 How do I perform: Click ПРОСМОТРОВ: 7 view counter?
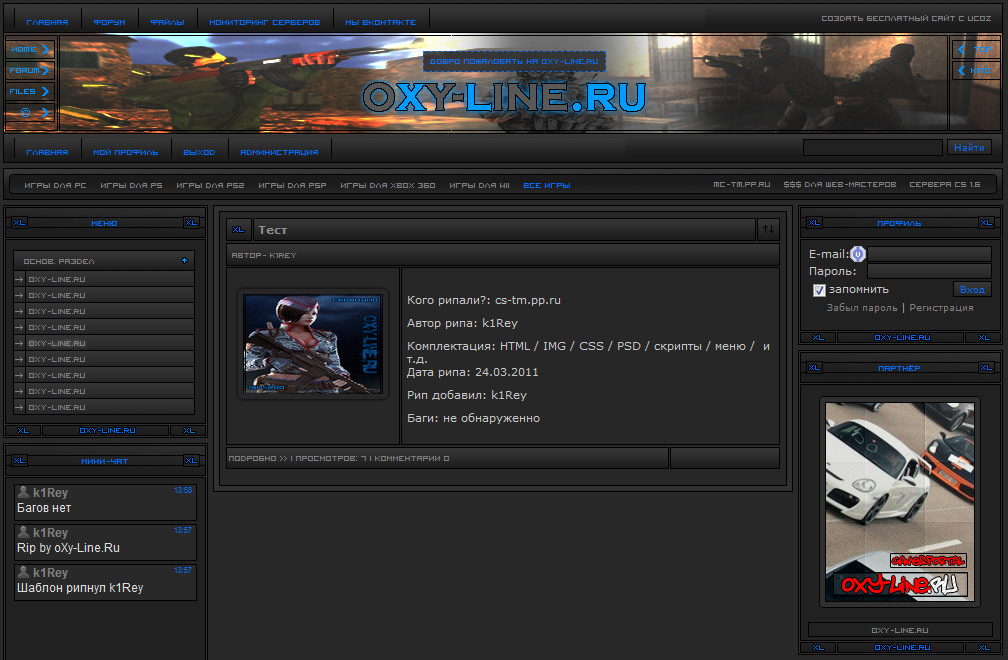pos(331,458)
